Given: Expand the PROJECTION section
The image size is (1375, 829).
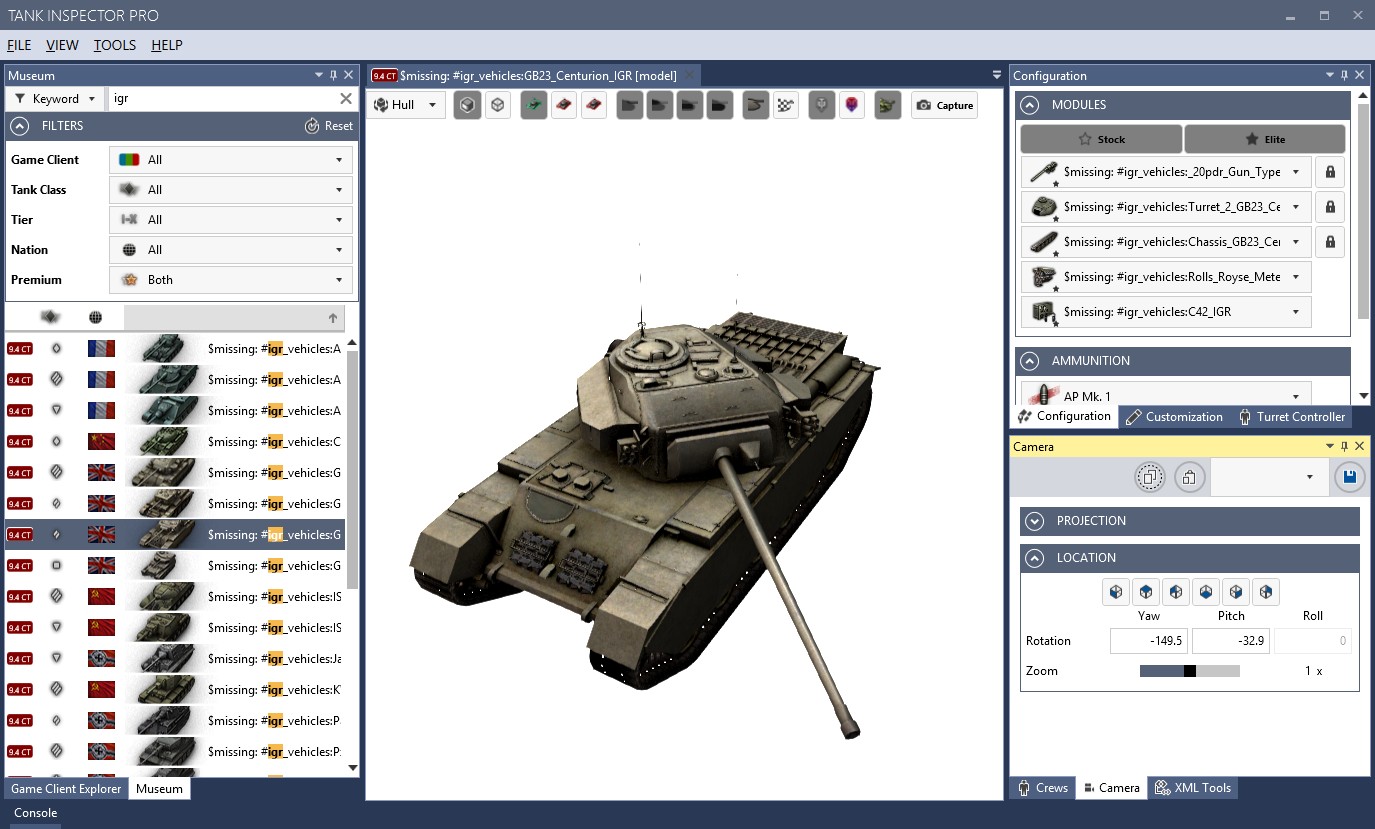Looking at the screenshot, I should coord(1036,521).
